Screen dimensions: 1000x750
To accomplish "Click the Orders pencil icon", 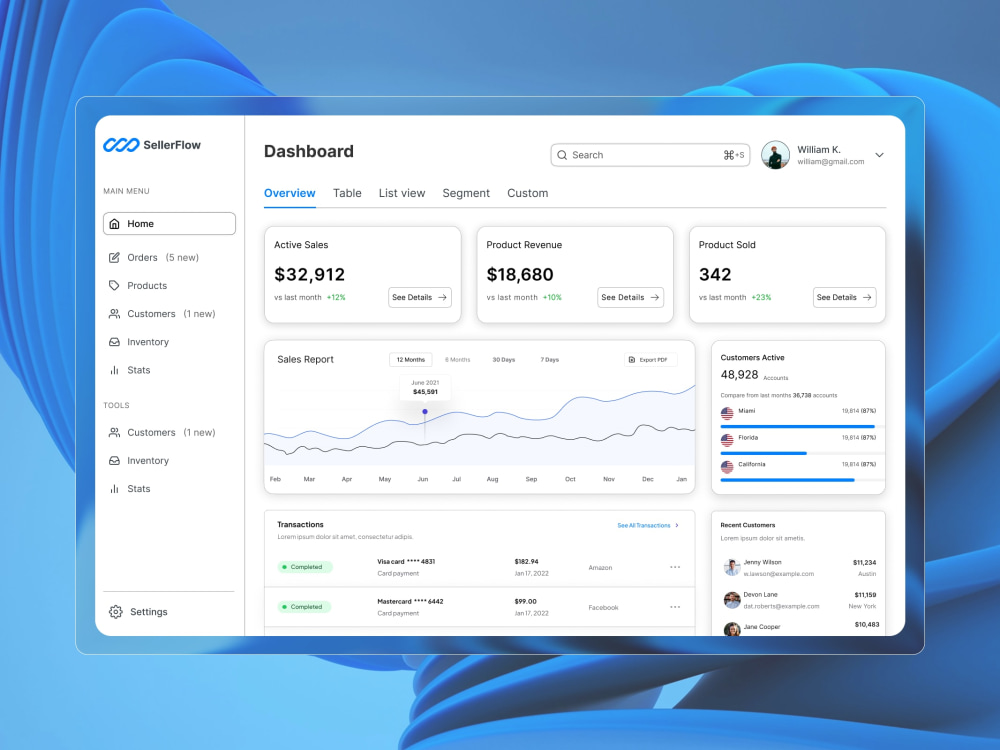I will click(x=114, y=258).
